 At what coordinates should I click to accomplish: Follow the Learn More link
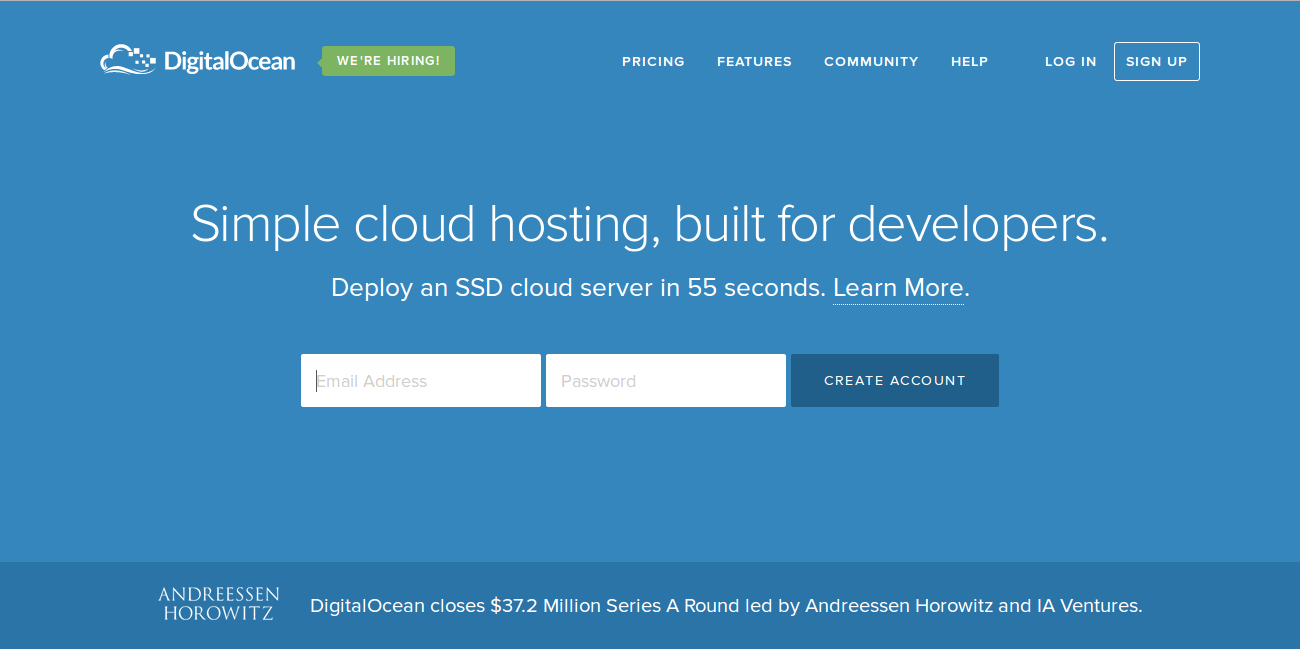[x=898, y=288]
